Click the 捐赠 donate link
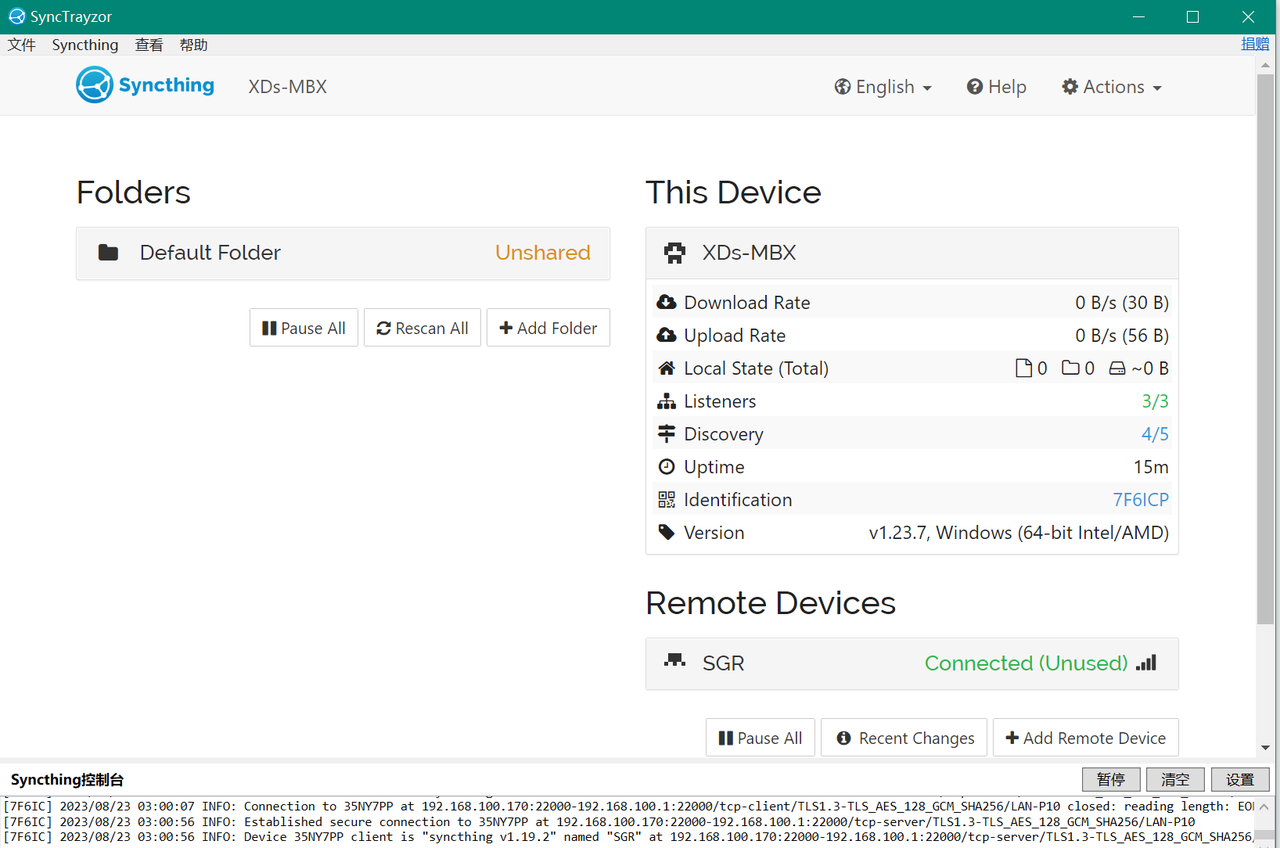Image resolution: width=1280 pixels, height=848 pixels. [1255, 43]
